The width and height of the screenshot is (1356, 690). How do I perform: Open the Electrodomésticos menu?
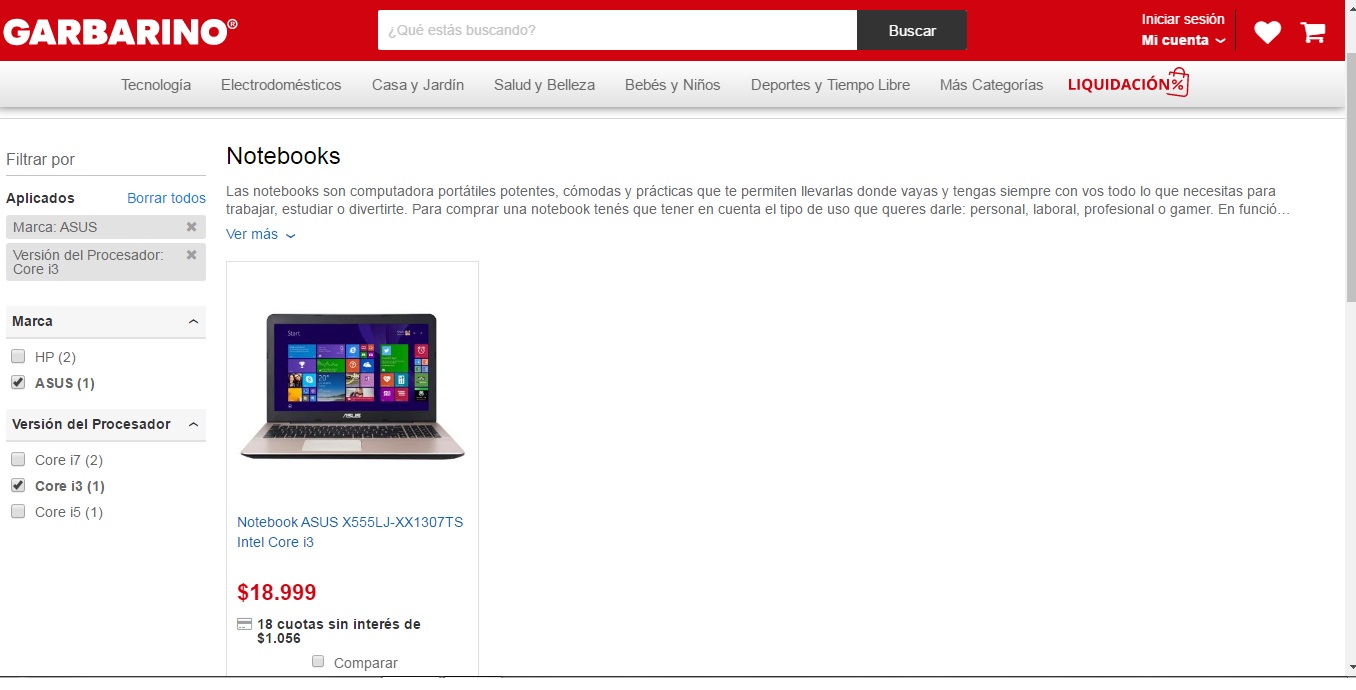(x=281, y=85)
